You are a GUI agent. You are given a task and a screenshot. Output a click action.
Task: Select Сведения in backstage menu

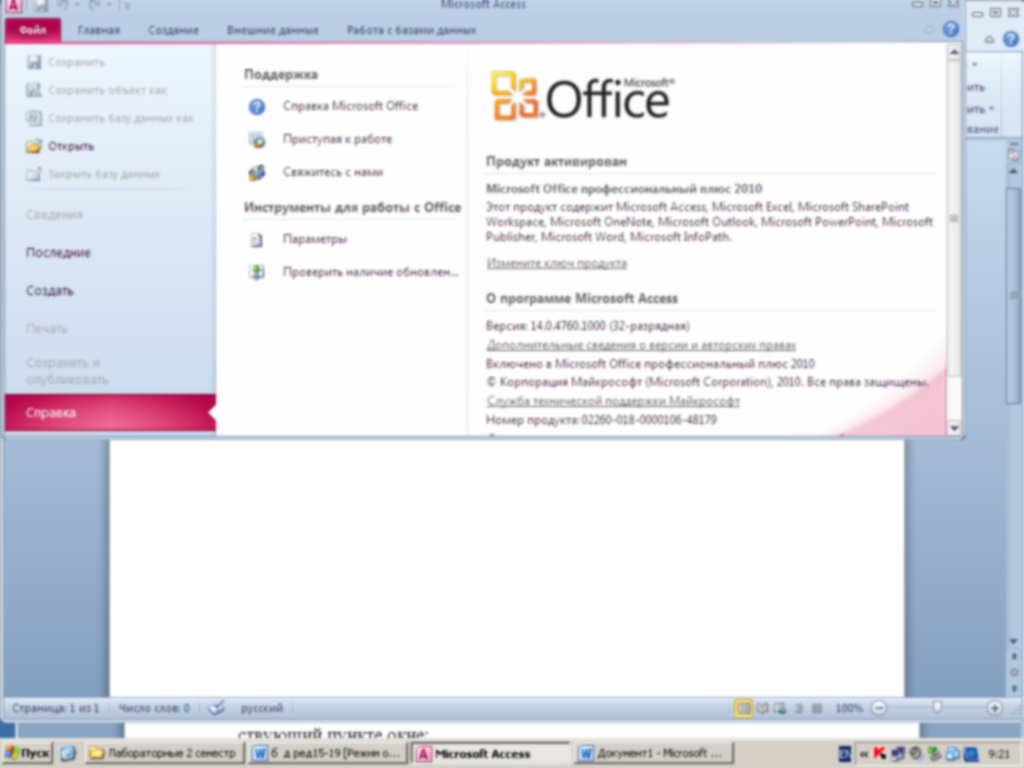click(54, 215)
